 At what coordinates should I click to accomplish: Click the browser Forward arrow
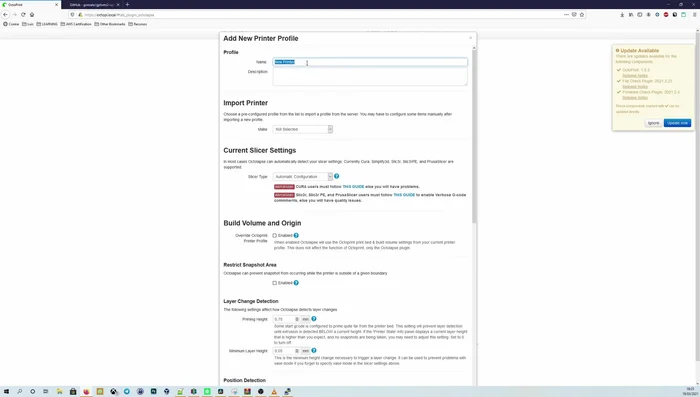[x=14, y=15]
